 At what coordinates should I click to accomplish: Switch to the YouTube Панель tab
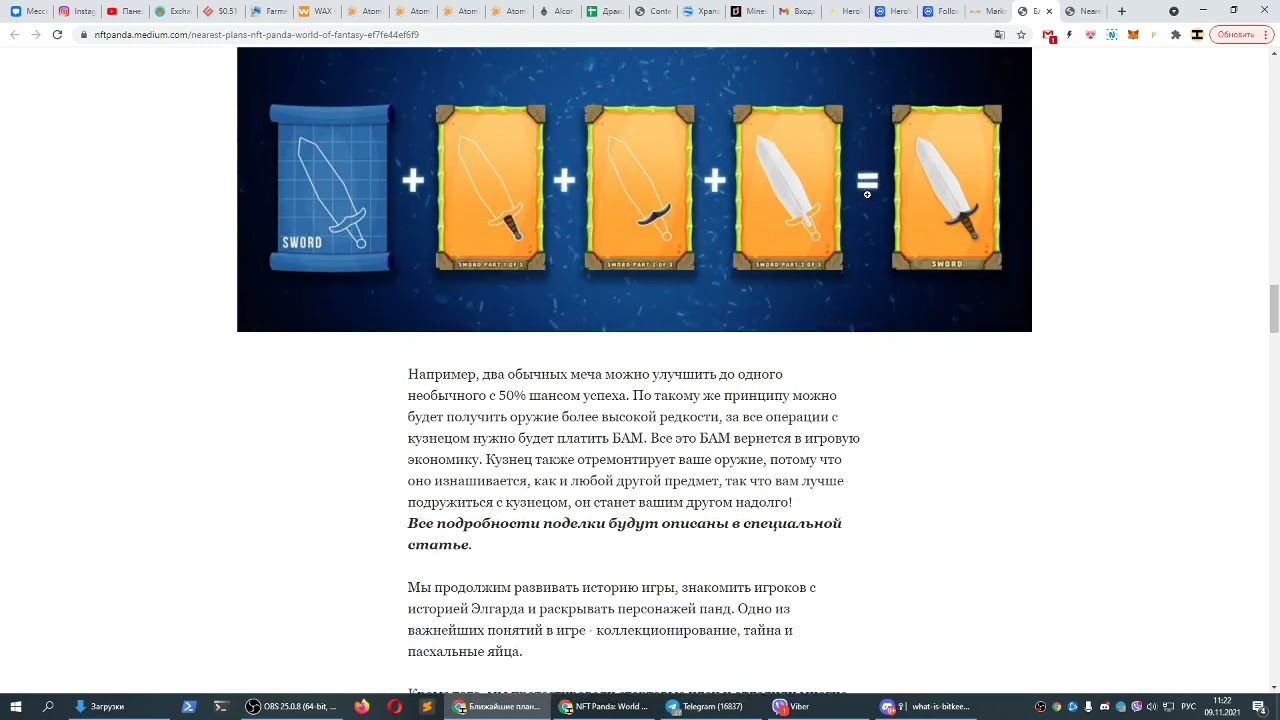[x=124, y=11]
